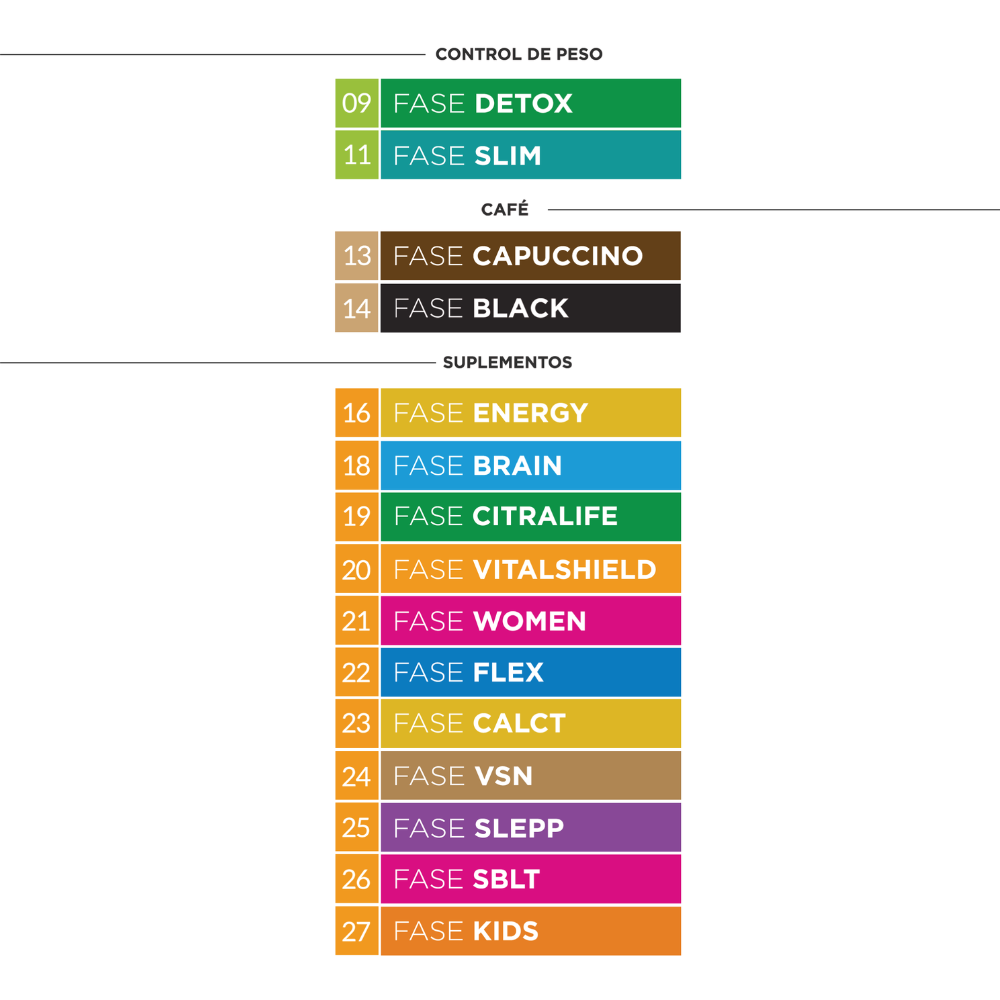This screenshot has height=1000, width=1000.
Task: Open the FASE KIDS entry
Action: (x=530, y=931)
